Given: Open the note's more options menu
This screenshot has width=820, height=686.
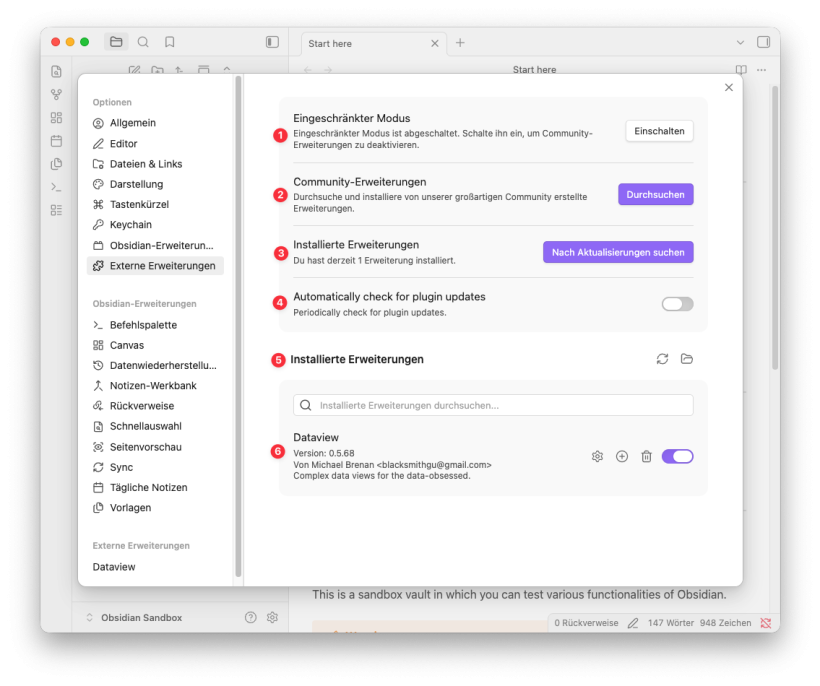Looking at the screenshot, I should pyautogui.click(x=762, y=70).
